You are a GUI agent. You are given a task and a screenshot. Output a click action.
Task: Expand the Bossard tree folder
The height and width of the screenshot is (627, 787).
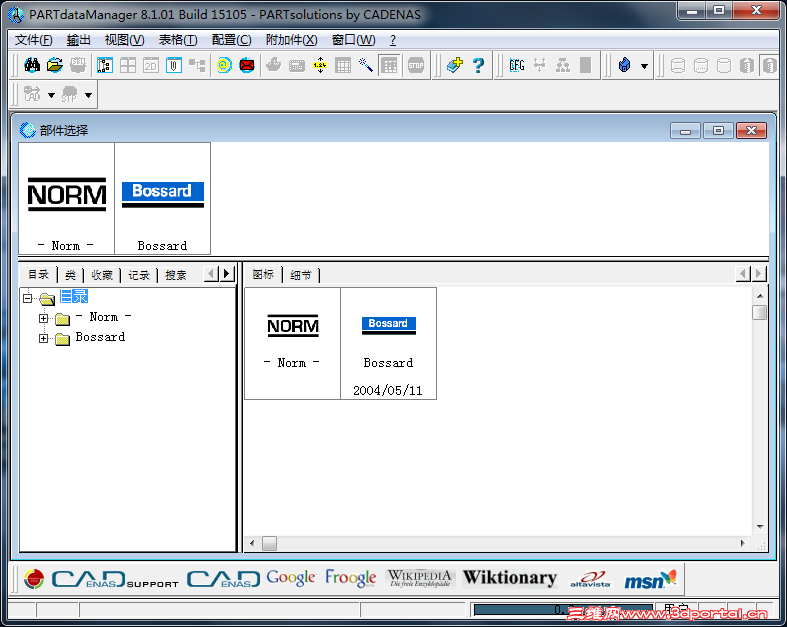[44, 338]
